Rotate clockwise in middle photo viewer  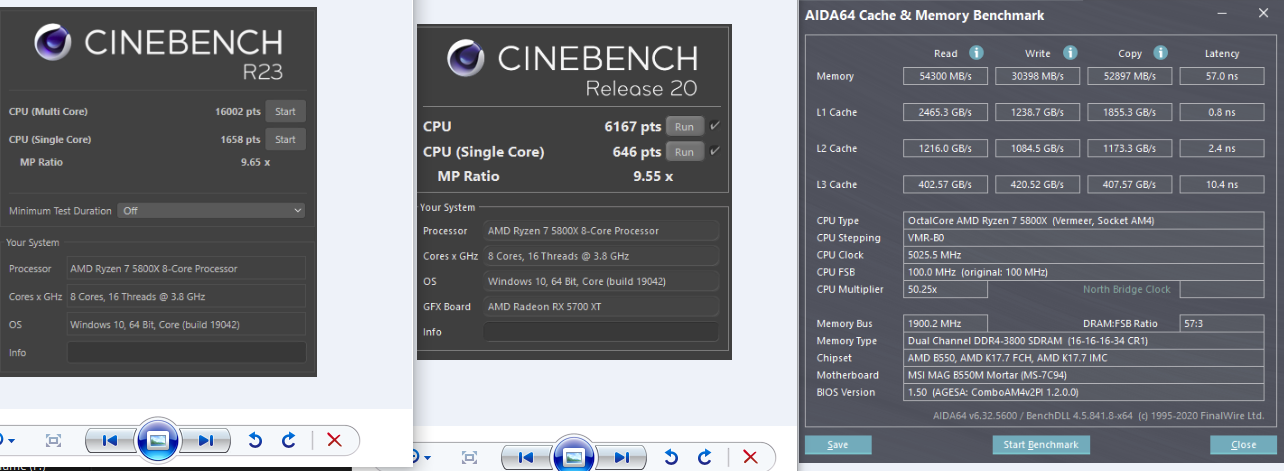[705, 457]
